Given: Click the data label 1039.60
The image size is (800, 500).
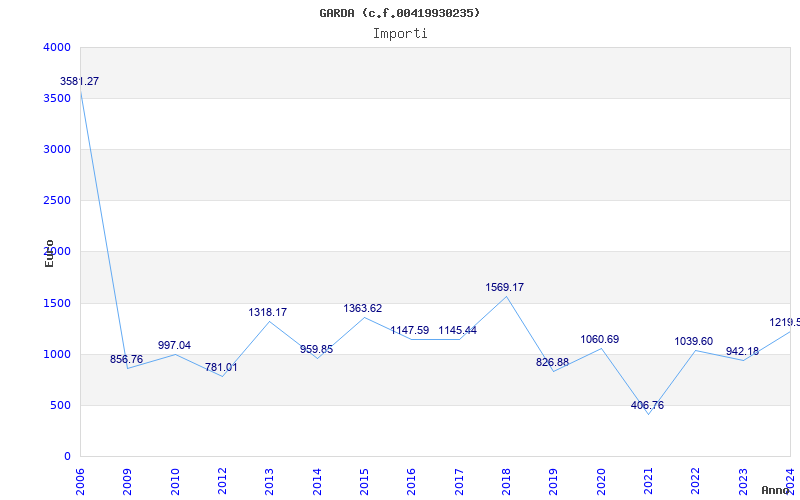Looking at the screenshot, I should pyautogui.click(x=694, y=341).
